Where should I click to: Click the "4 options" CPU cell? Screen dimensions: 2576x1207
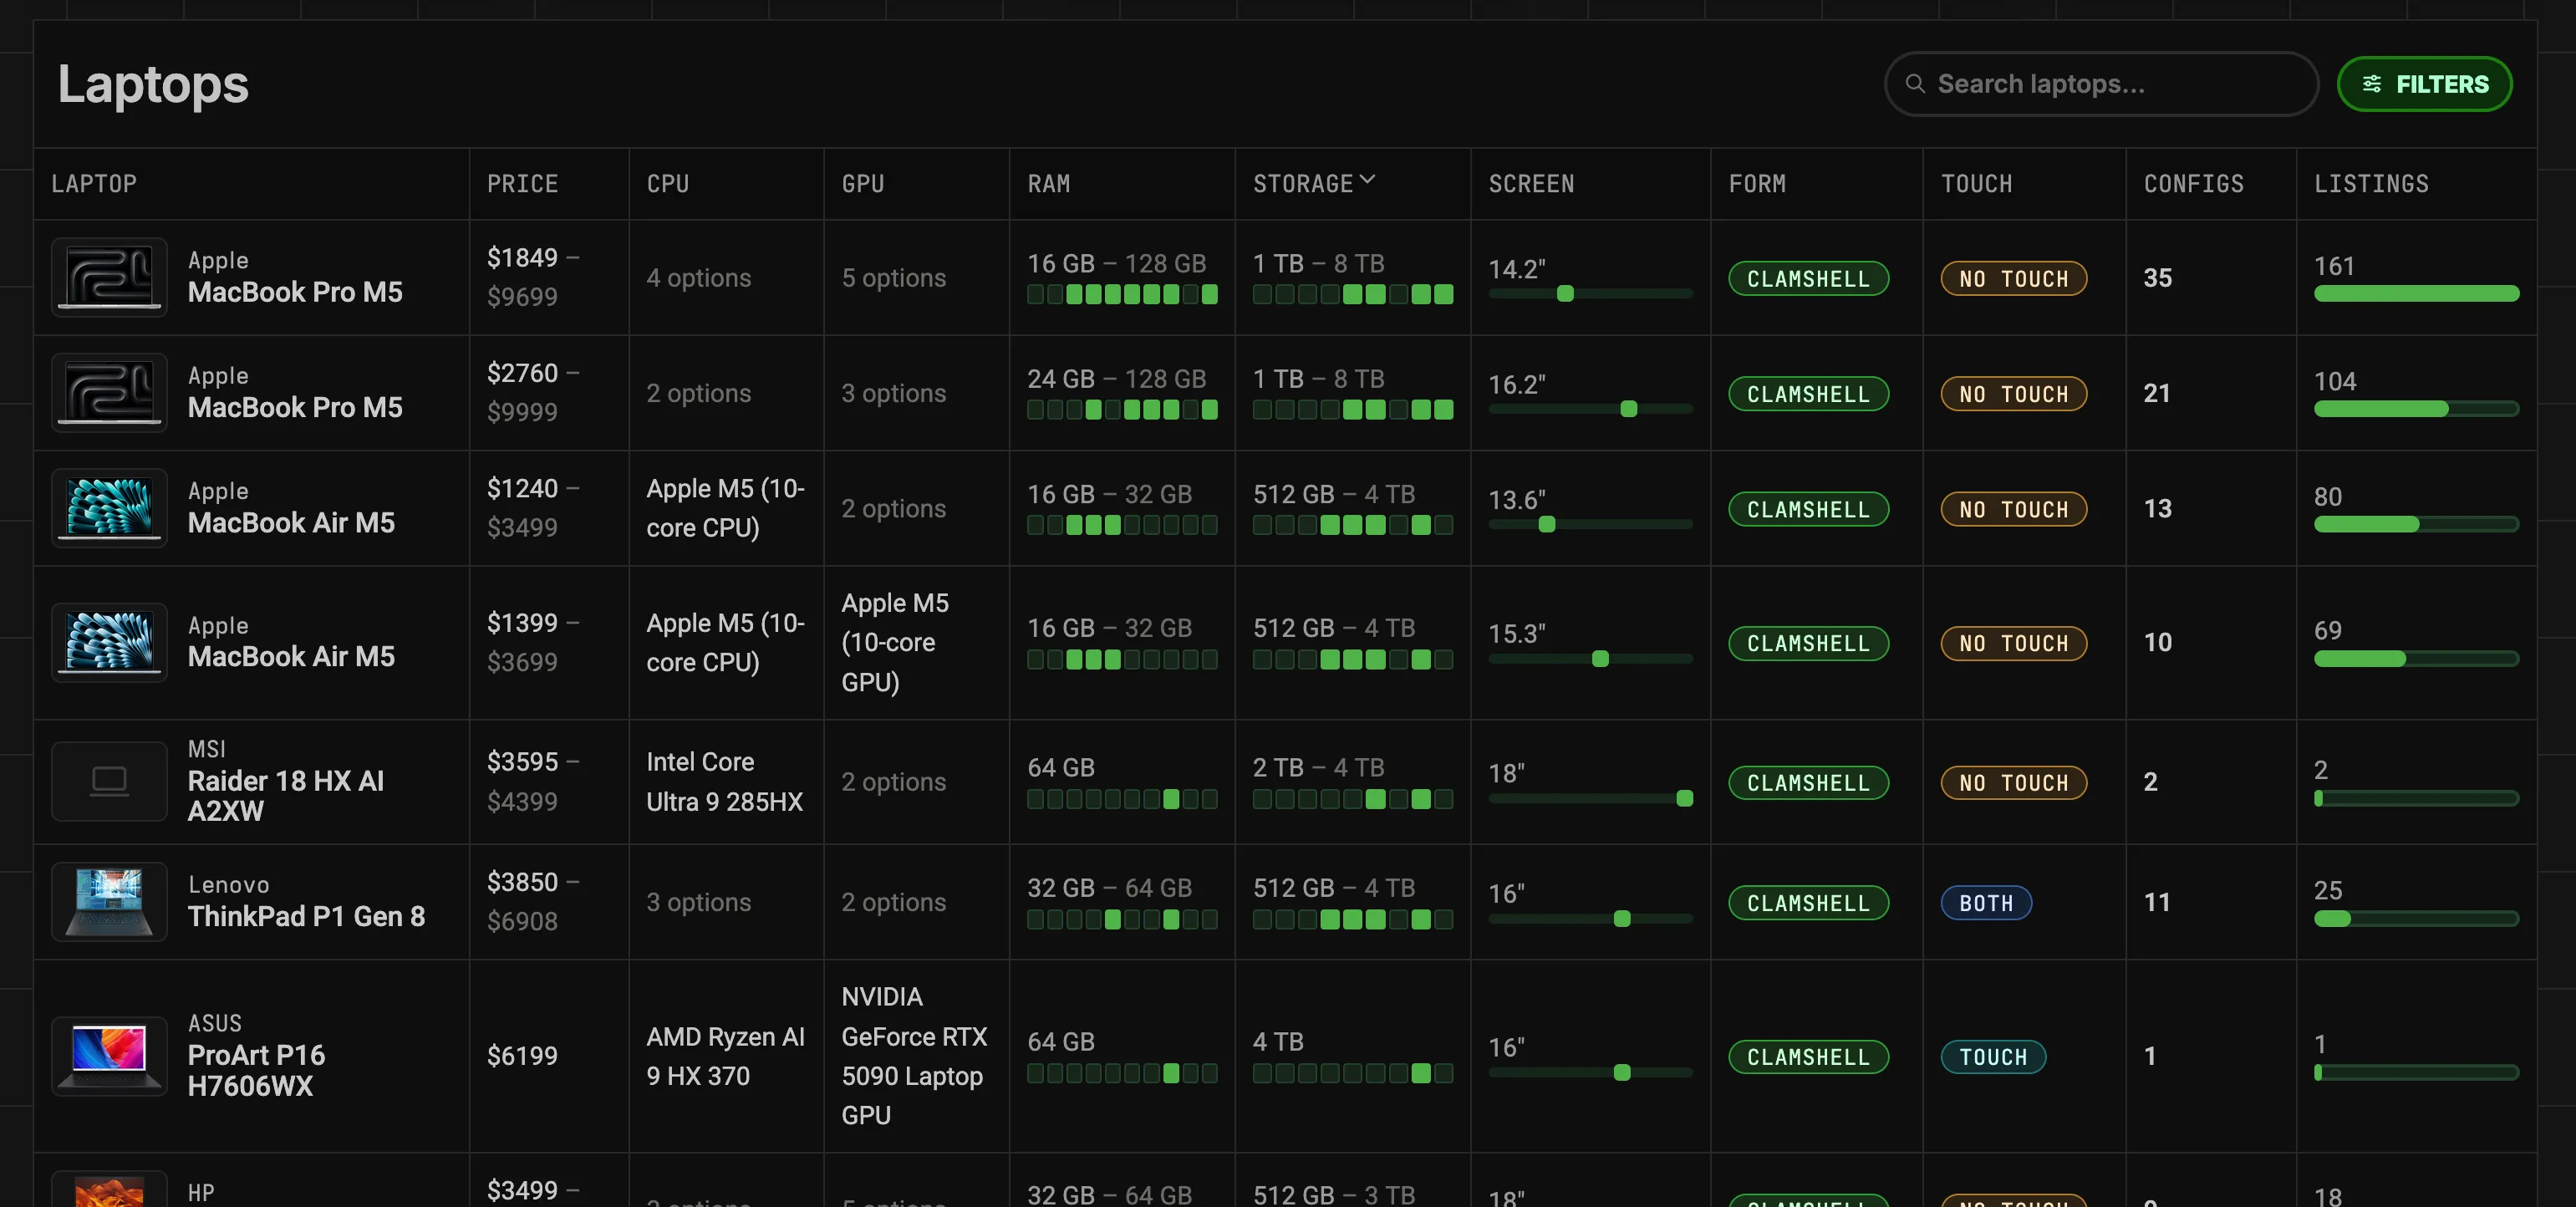click(x=698, y=278)
